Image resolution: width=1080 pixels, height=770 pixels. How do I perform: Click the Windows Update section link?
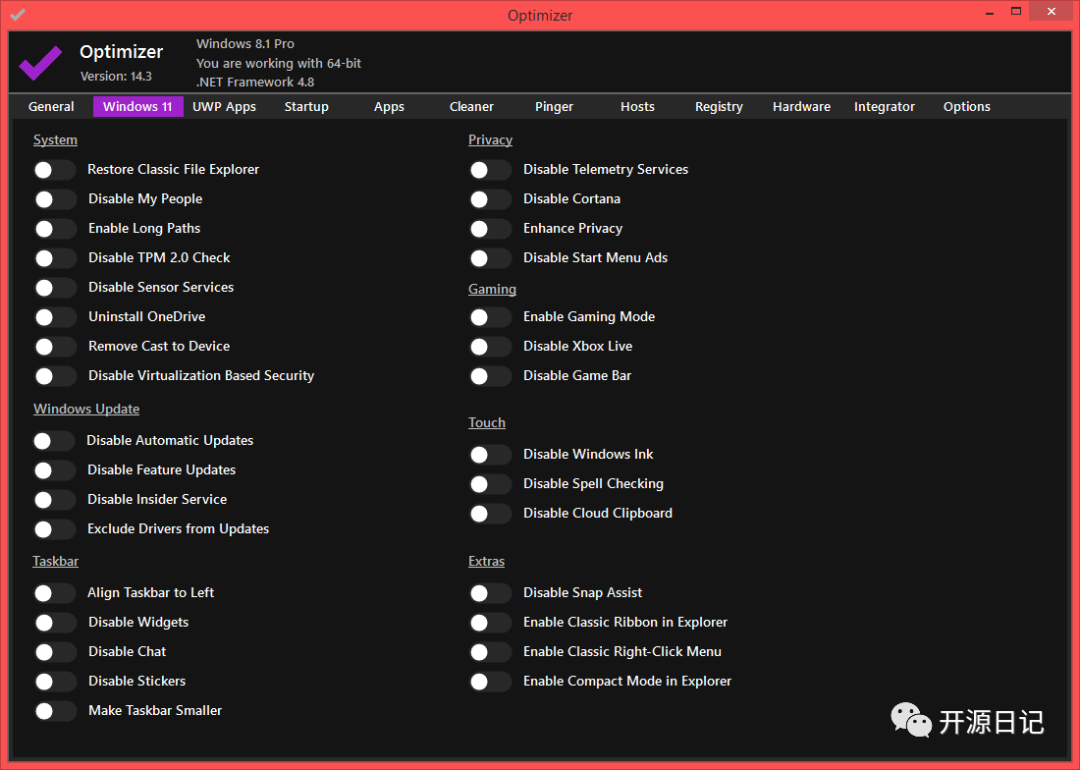86,409
